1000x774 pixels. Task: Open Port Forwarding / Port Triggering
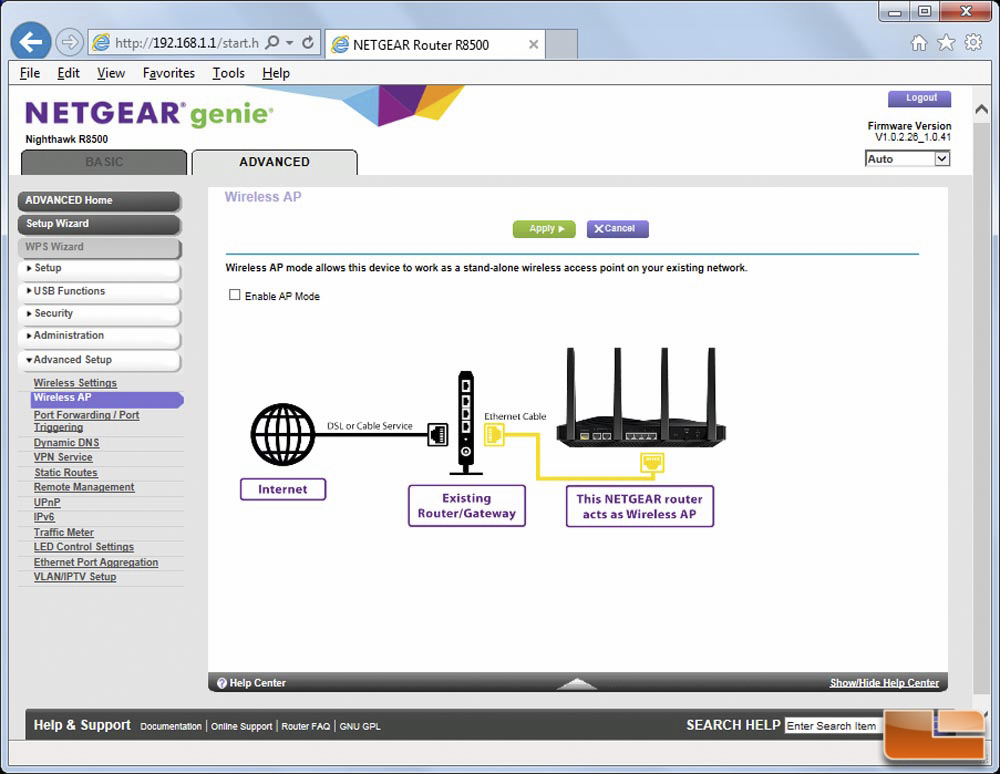[x=86, y=421]
